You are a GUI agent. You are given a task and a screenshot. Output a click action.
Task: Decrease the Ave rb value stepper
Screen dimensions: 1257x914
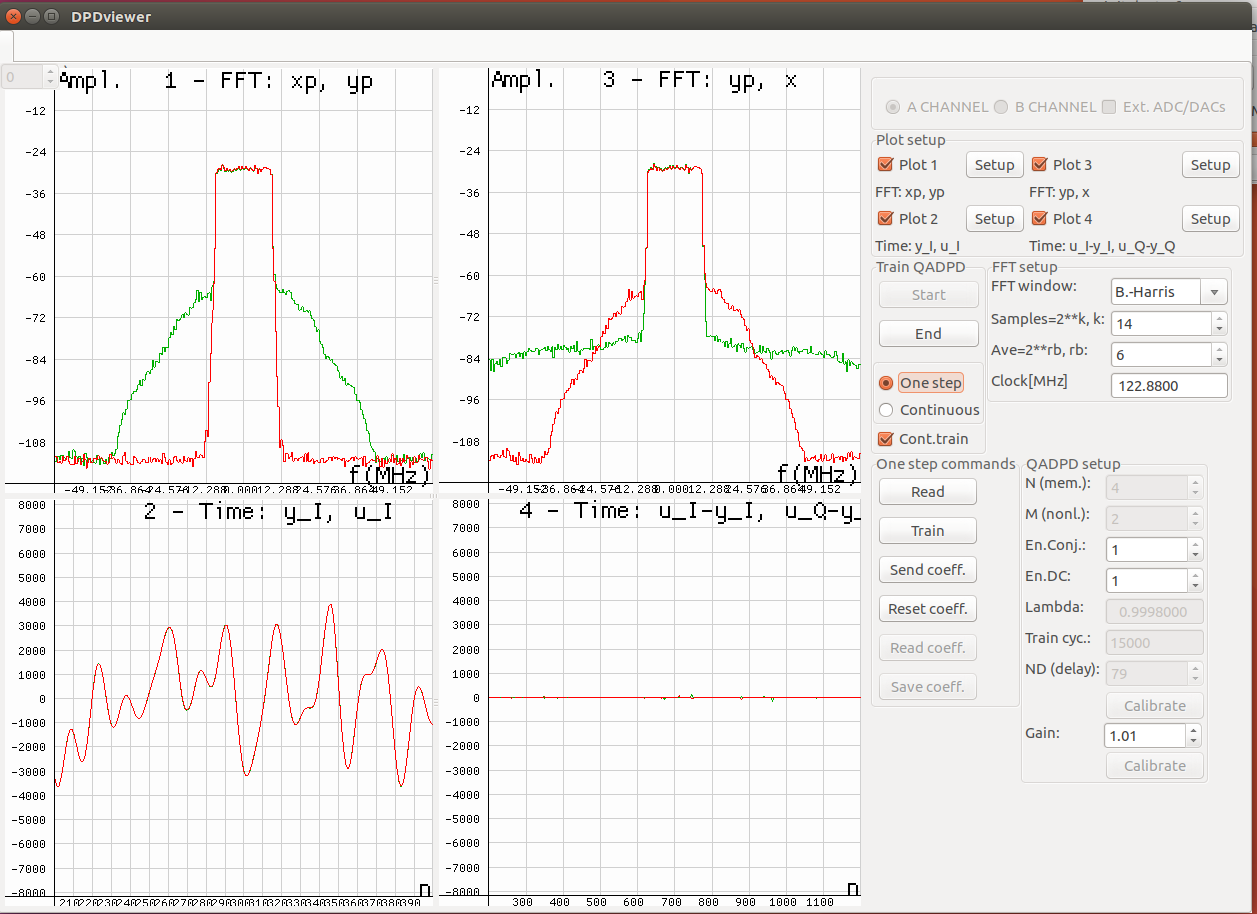click(1218, 360)
